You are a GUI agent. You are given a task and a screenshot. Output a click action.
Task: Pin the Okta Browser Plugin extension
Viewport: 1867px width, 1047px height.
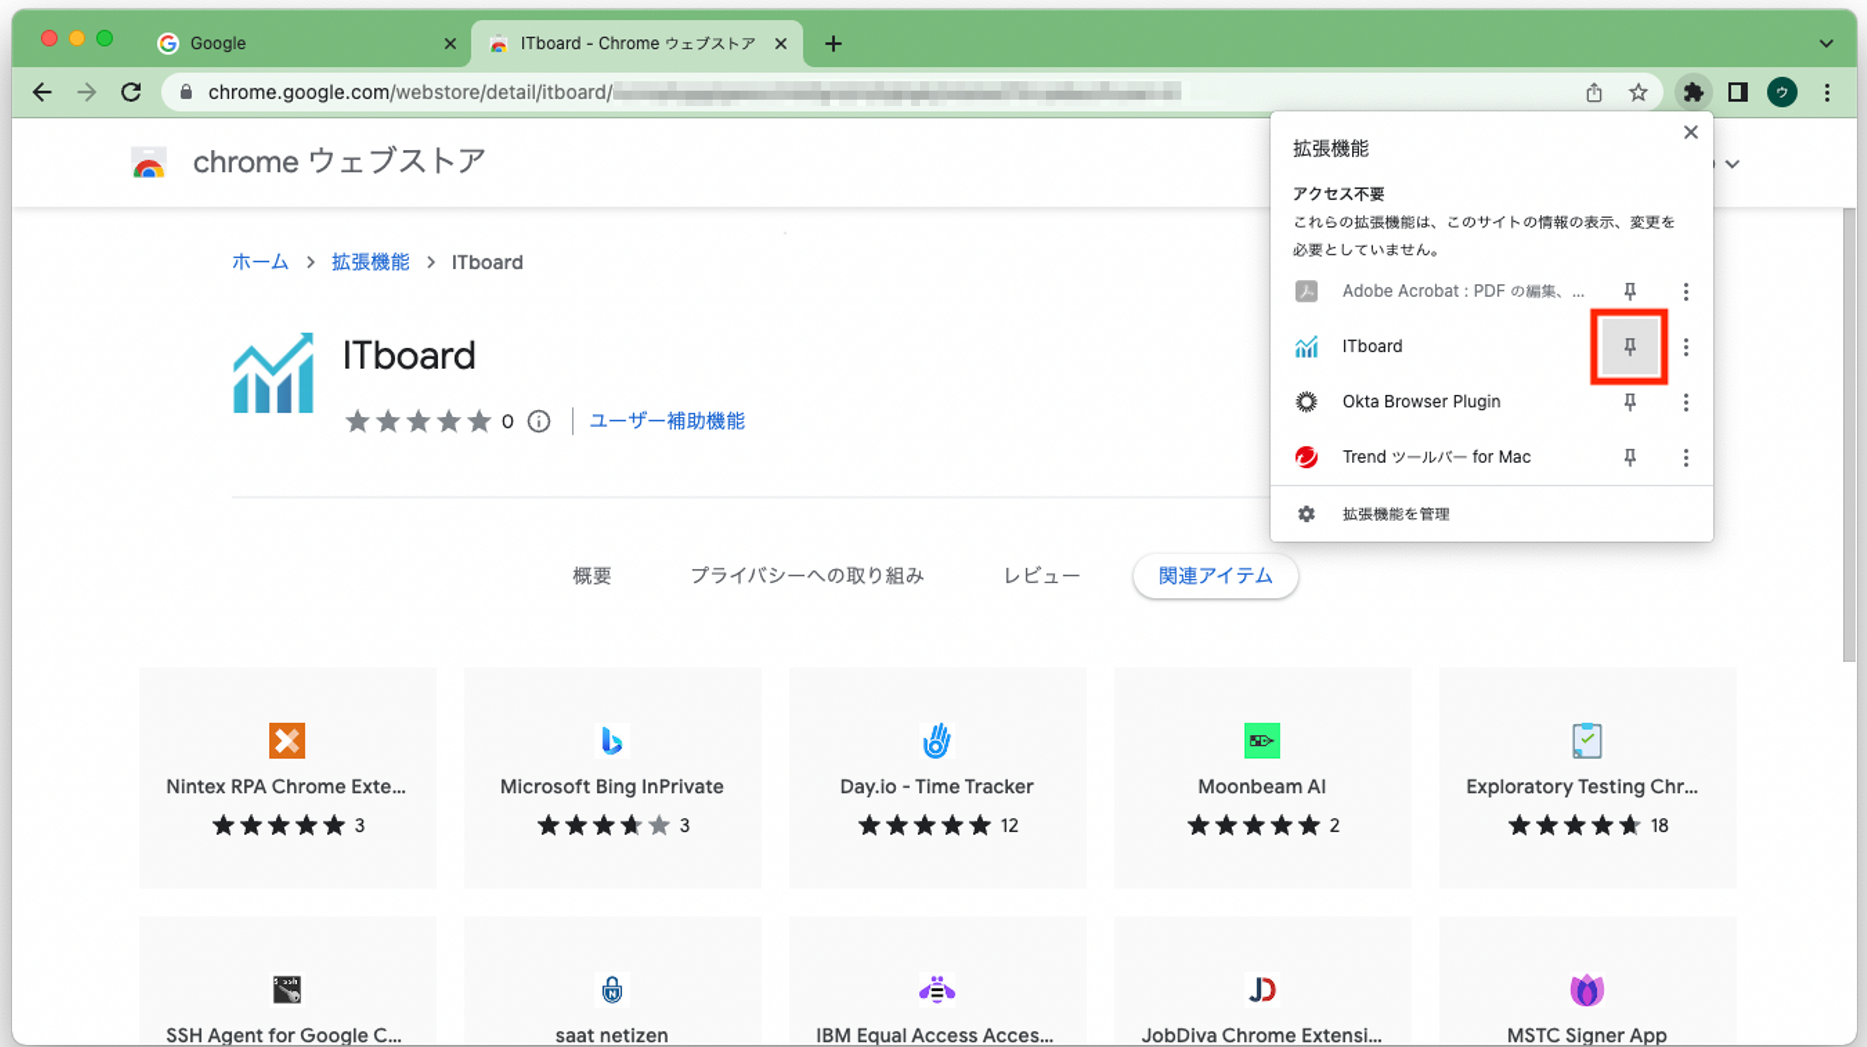coord(1629,402)
